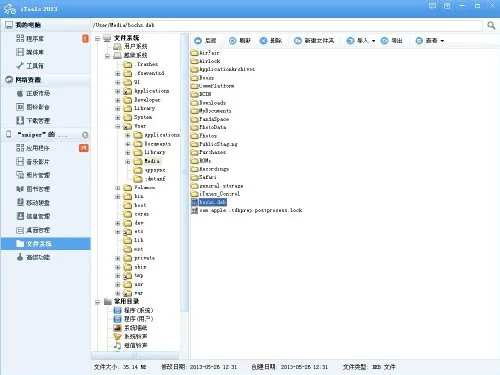This screenshot has height=375, width=500.
Task: Select the Advanced Functions (高级功能) sidebar item
Action: pyautogui.click(x=33, y=257)
